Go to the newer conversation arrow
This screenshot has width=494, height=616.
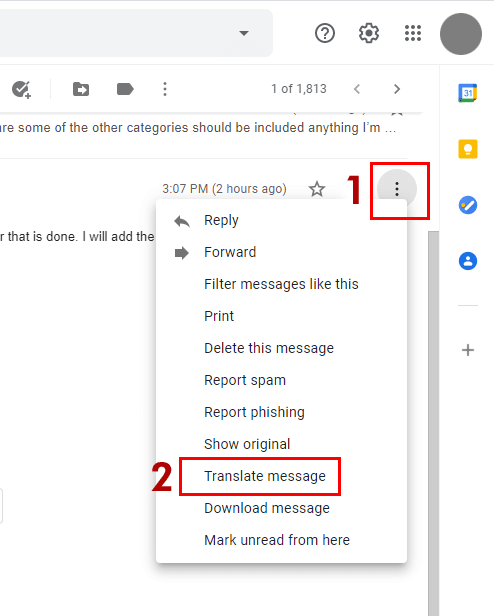coord(357,89)
